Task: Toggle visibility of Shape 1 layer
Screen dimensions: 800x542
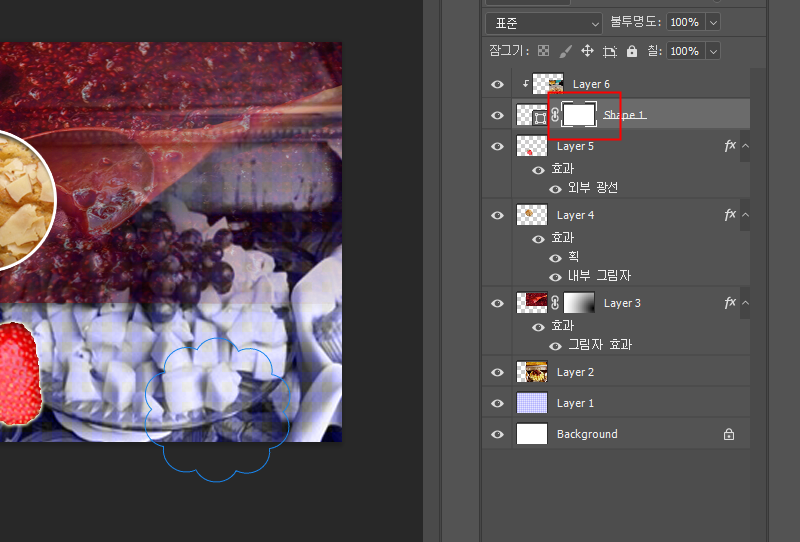Action: click(497, 115)
